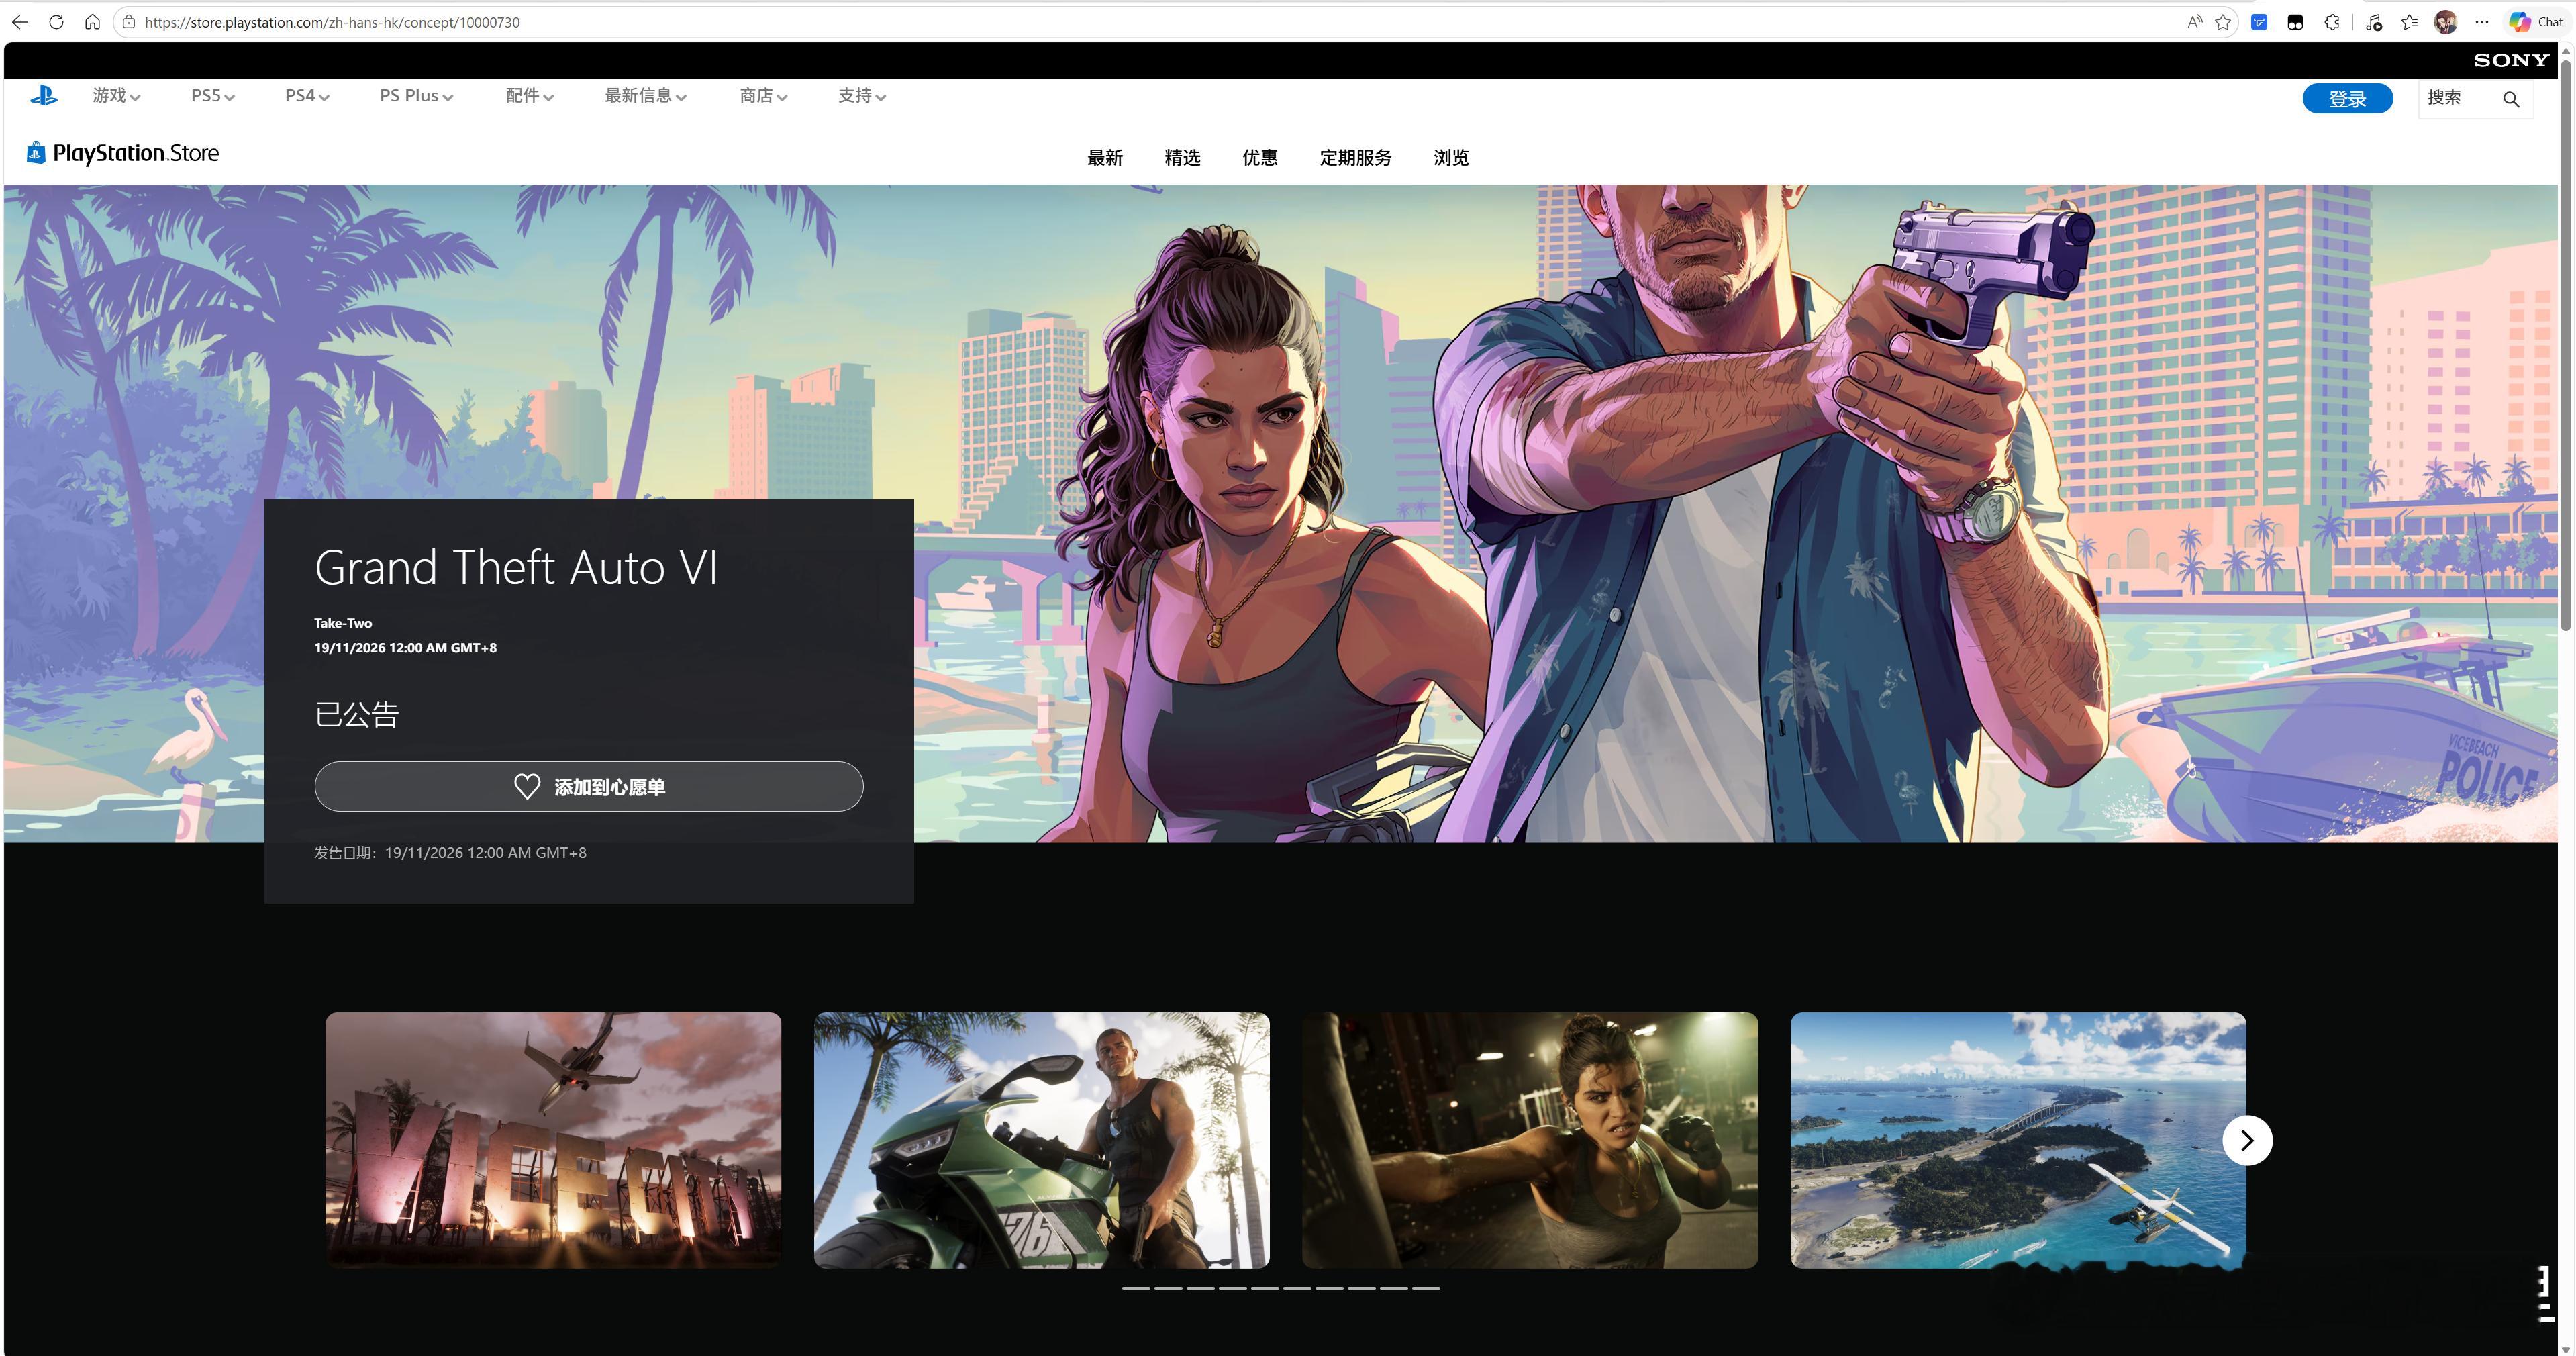This screenshot has height=1356, width=2576.
Task: Select the last carousel page indicator dash
Action: pyautogui.click(x=1427, y=1288)
